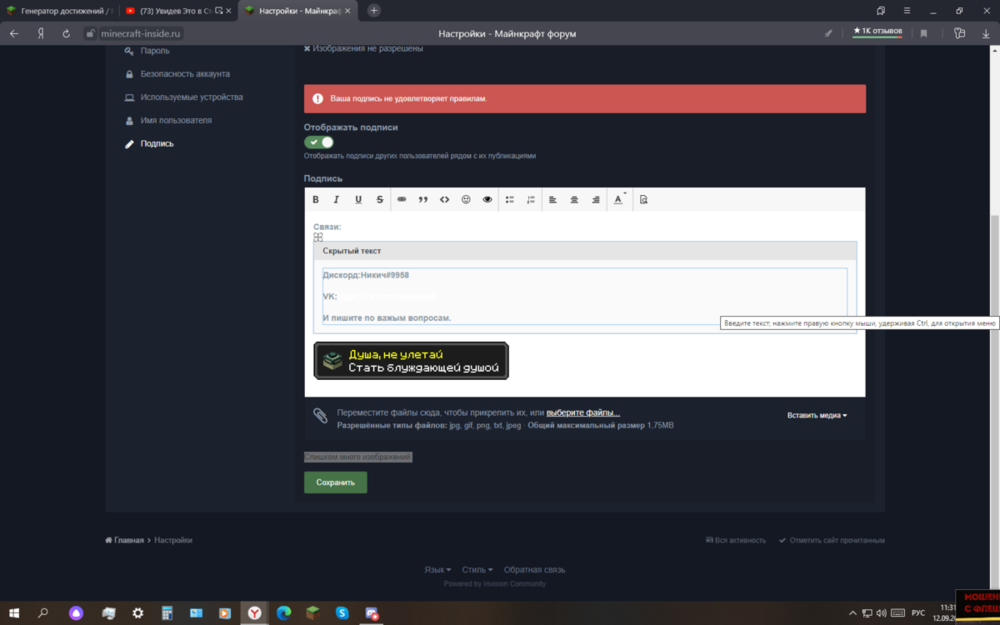Viewport: 1000px width, 625px height.
Task: Click the 'Скрытый текст' spoiler header
Action: click(x=585, y=251)
